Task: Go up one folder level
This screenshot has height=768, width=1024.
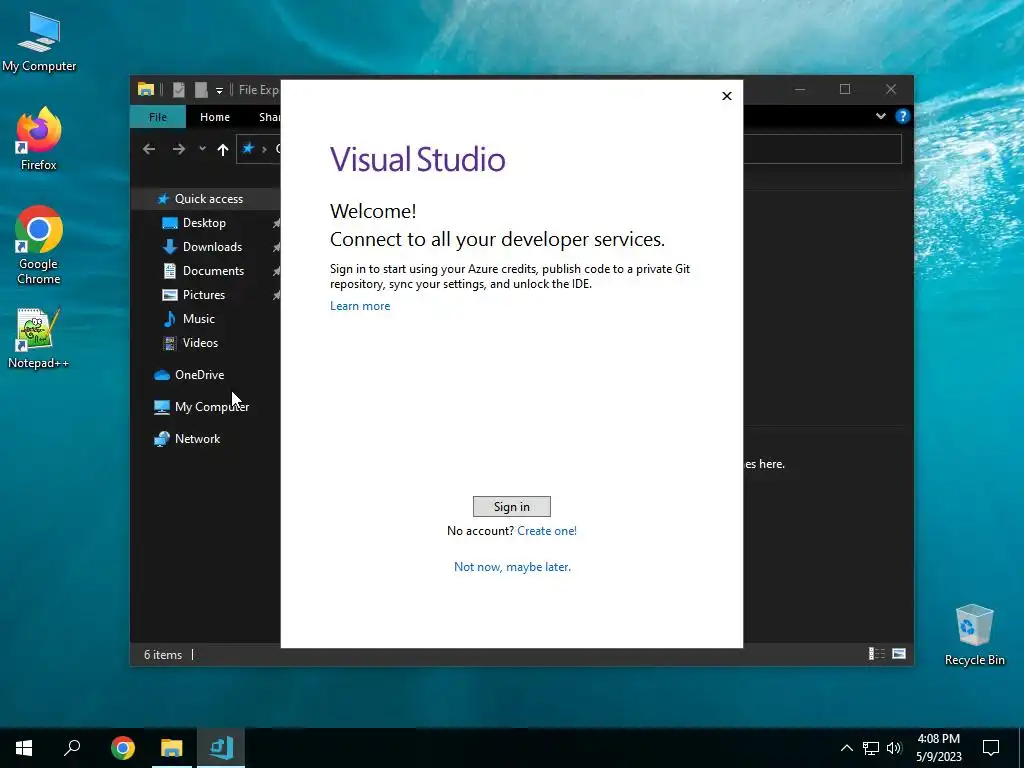Action: (x=223, y=150)
